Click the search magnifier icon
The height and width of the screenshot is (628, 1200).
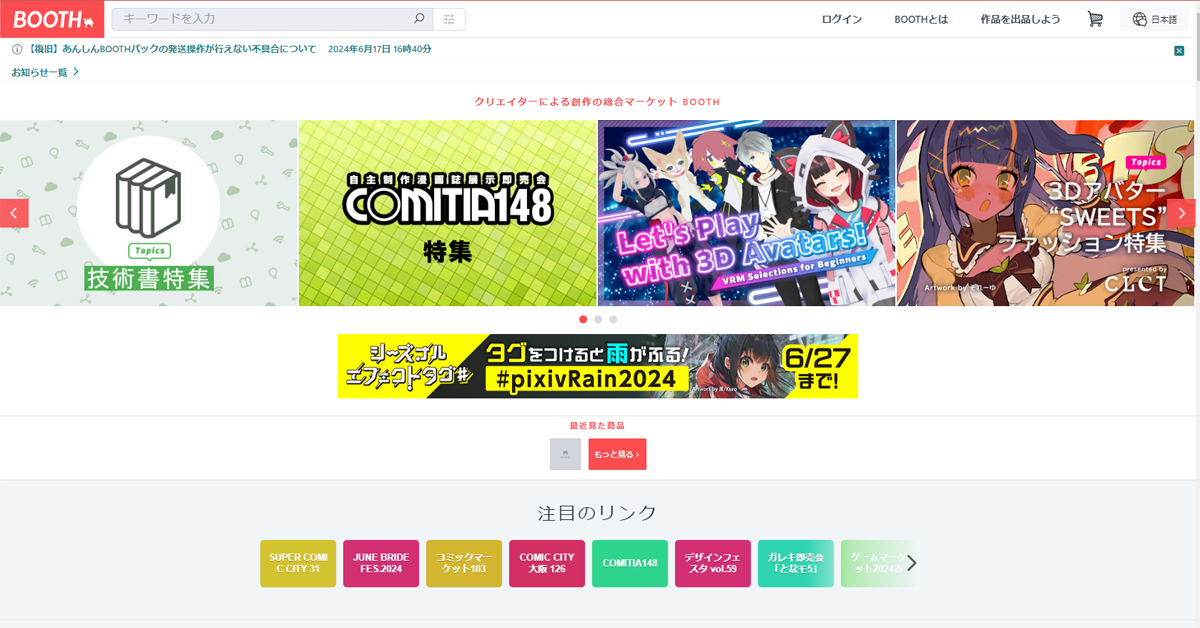[x=419, y=19]
